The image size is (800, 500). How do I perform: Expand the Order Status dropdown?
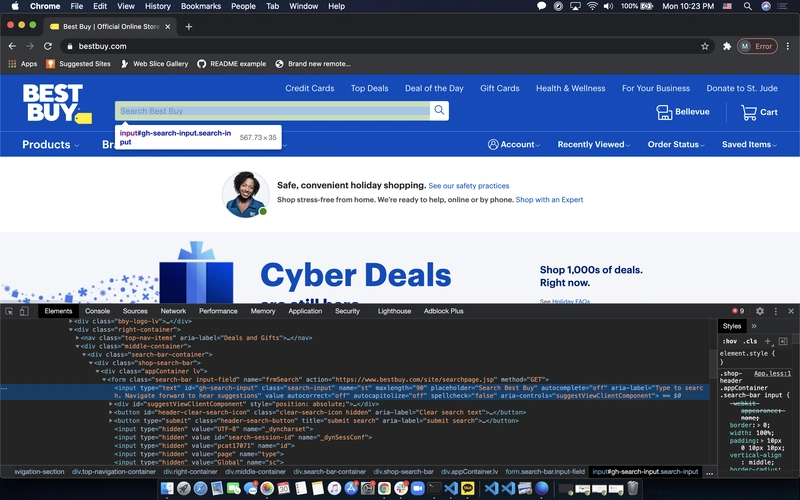[676, 144]
